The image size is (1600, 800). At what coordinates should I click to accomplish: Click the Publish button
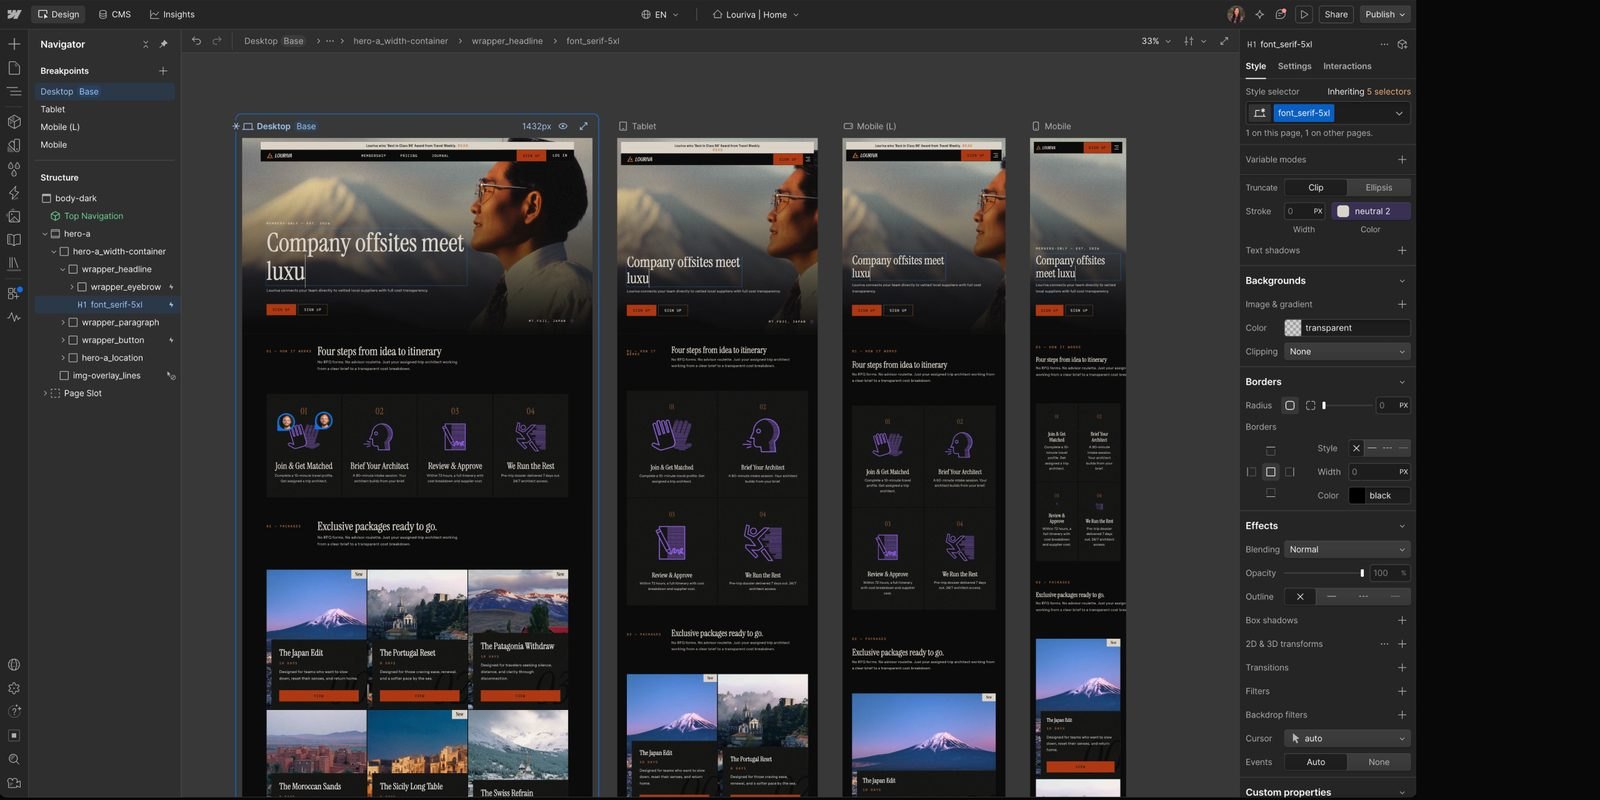pyautogui.click(x=1385, y=14)
